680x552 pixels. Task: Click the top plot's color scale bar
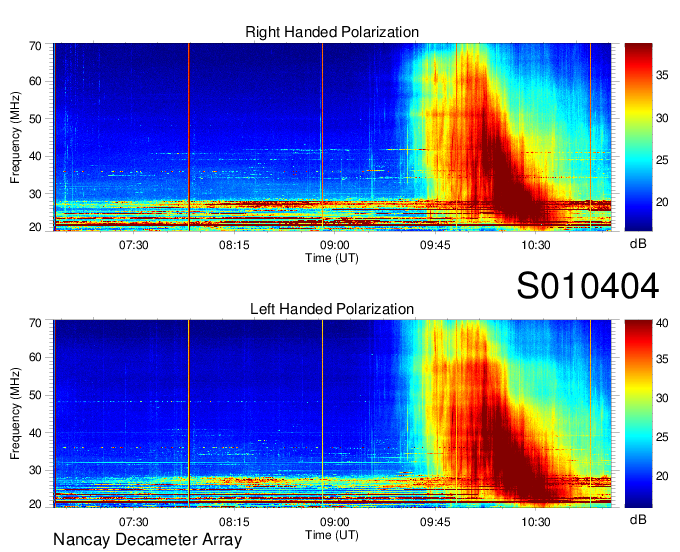coord(638,137)
